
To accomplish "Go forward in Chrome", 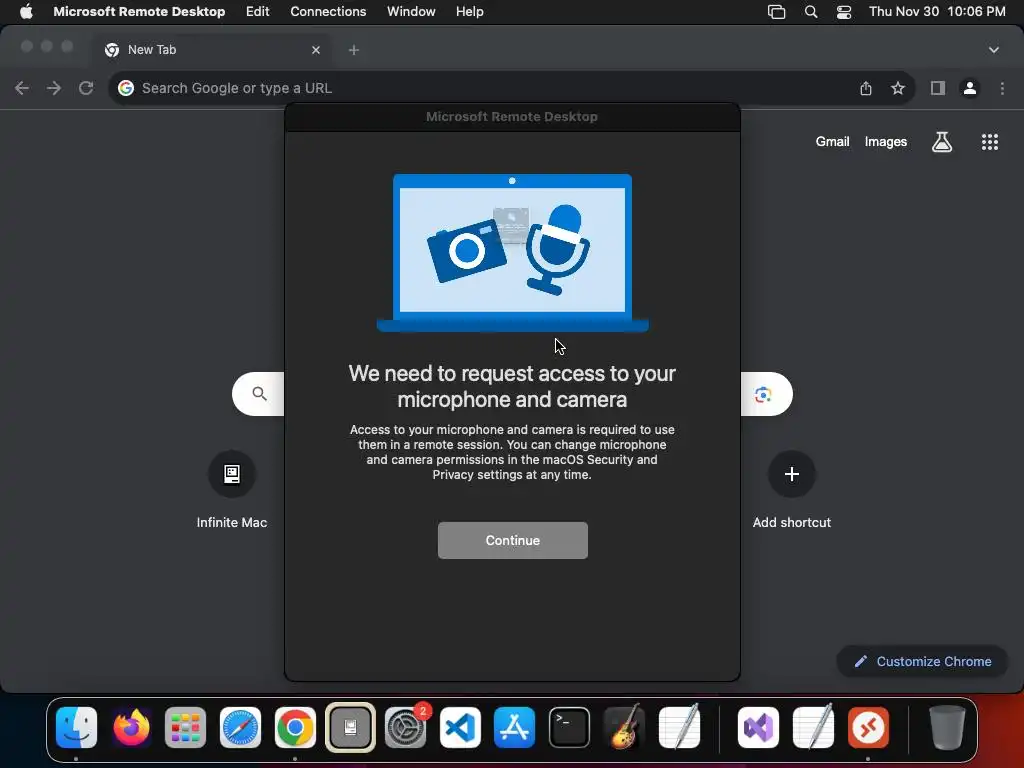I will 54,88.
